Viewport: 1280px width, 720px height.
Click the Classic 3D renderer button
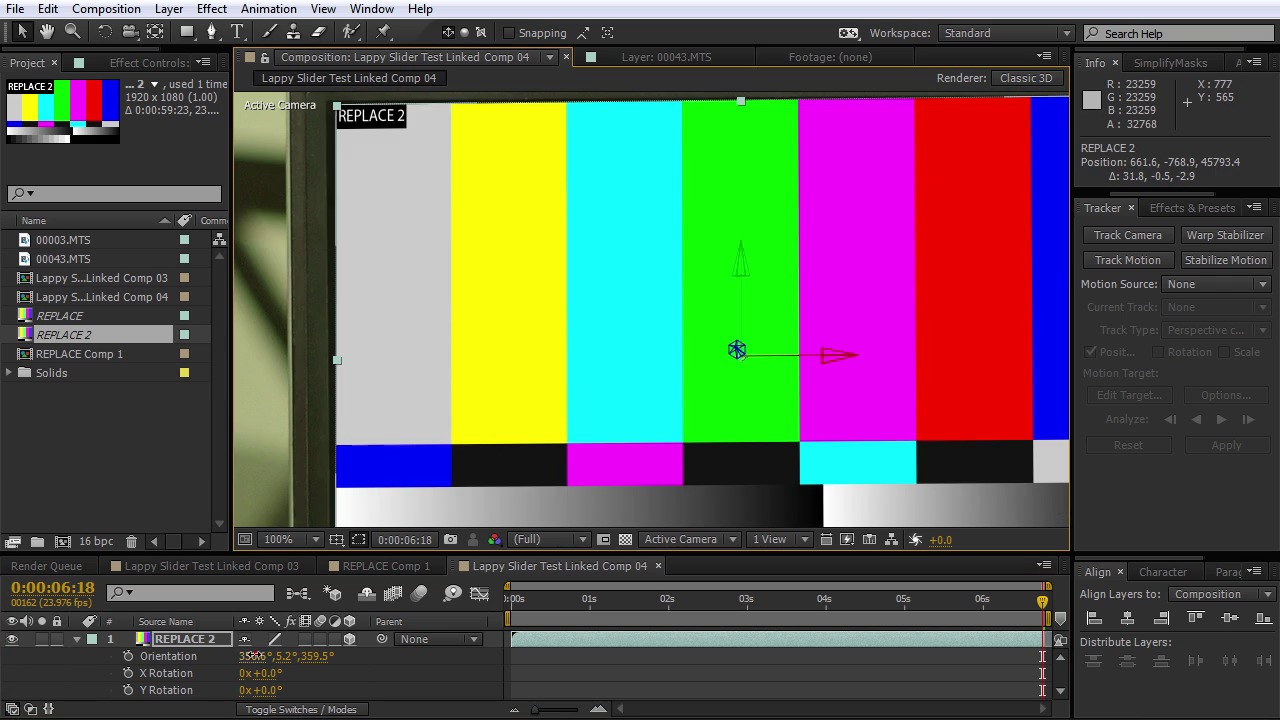click(1025, 78)
